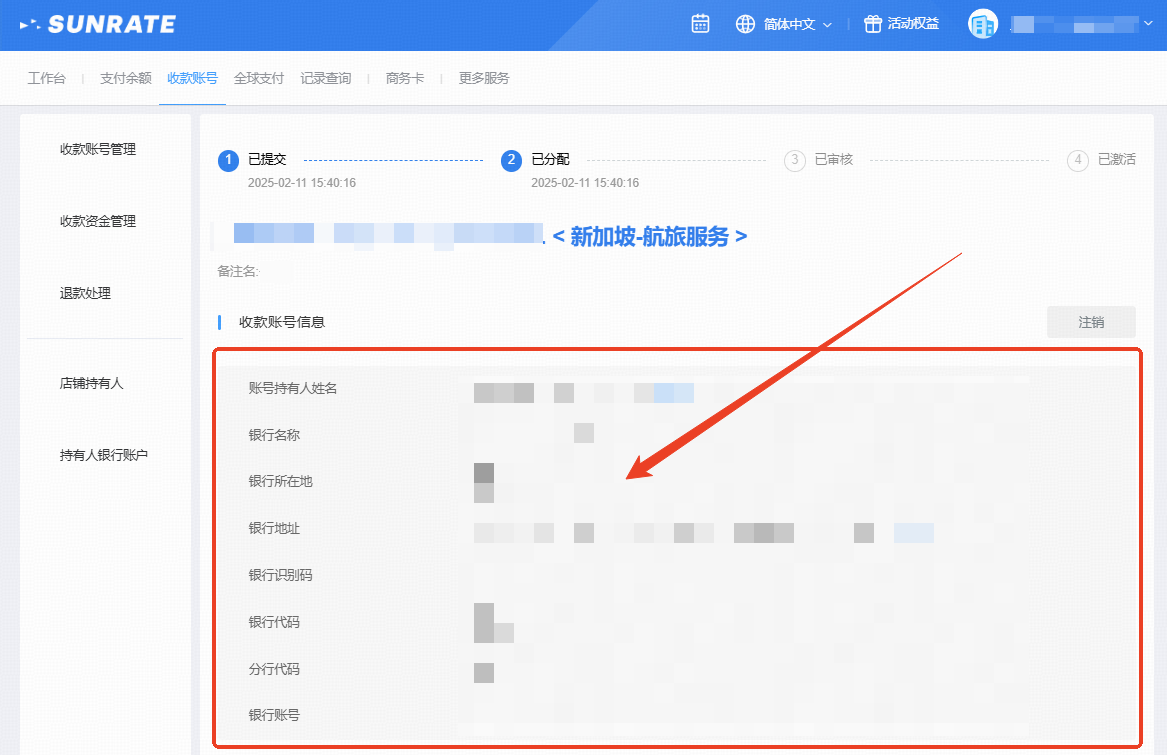Click the SUNRATE logo
This screenshot has width=1167, height=755.
pyautogui.click(x=98, y=24)
